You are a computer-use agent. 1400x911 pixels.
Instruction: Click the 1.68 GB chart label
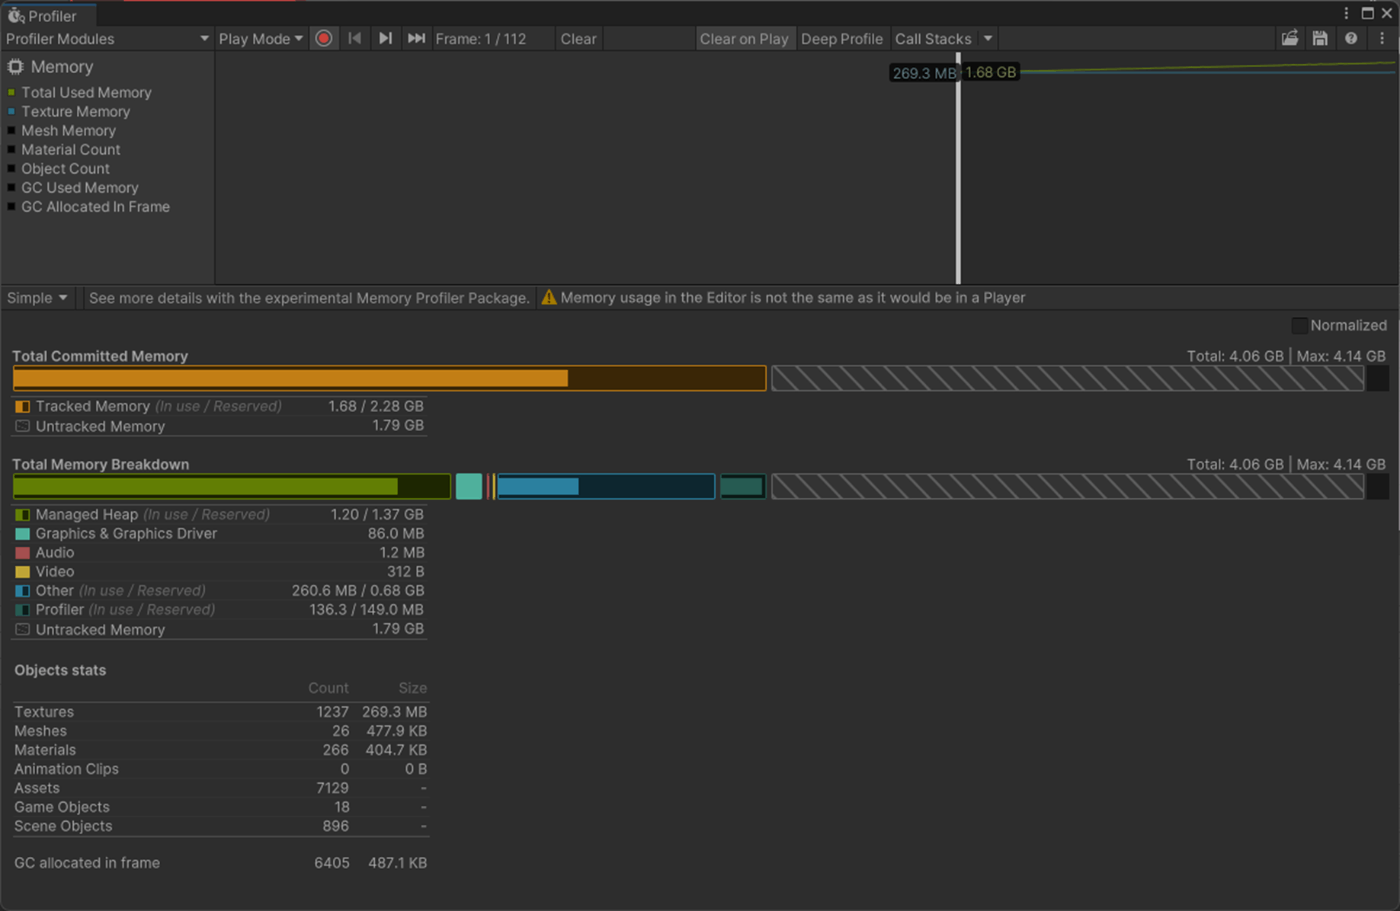tap(990, 72)
